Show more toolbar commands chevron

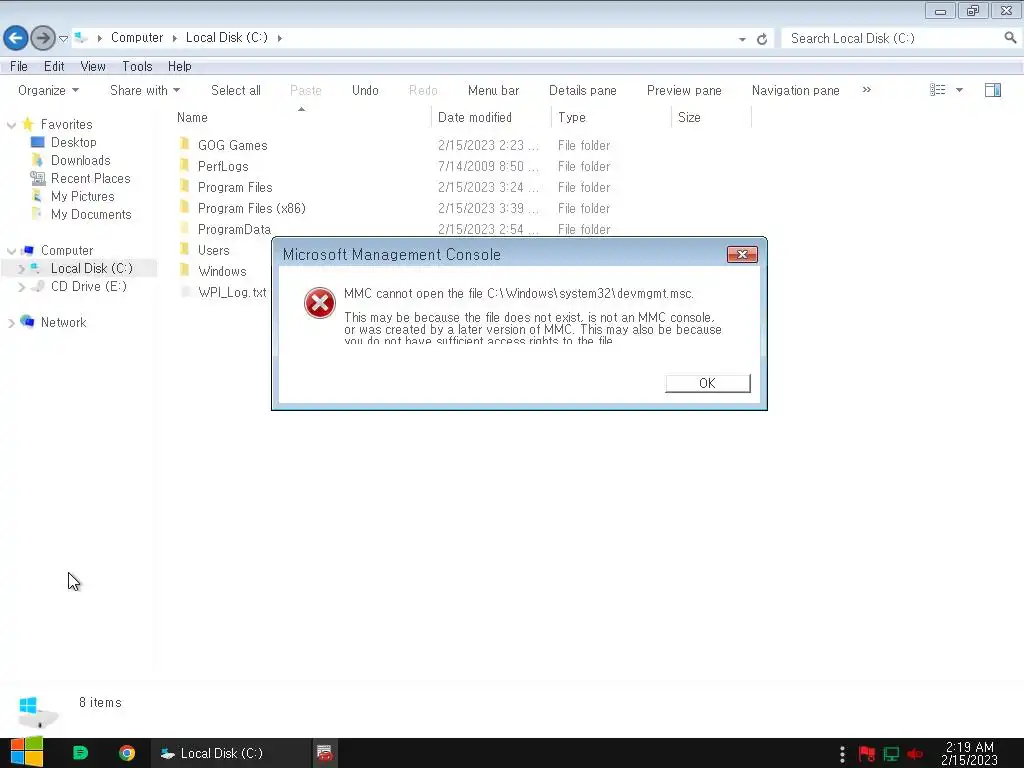click(867, 89)
